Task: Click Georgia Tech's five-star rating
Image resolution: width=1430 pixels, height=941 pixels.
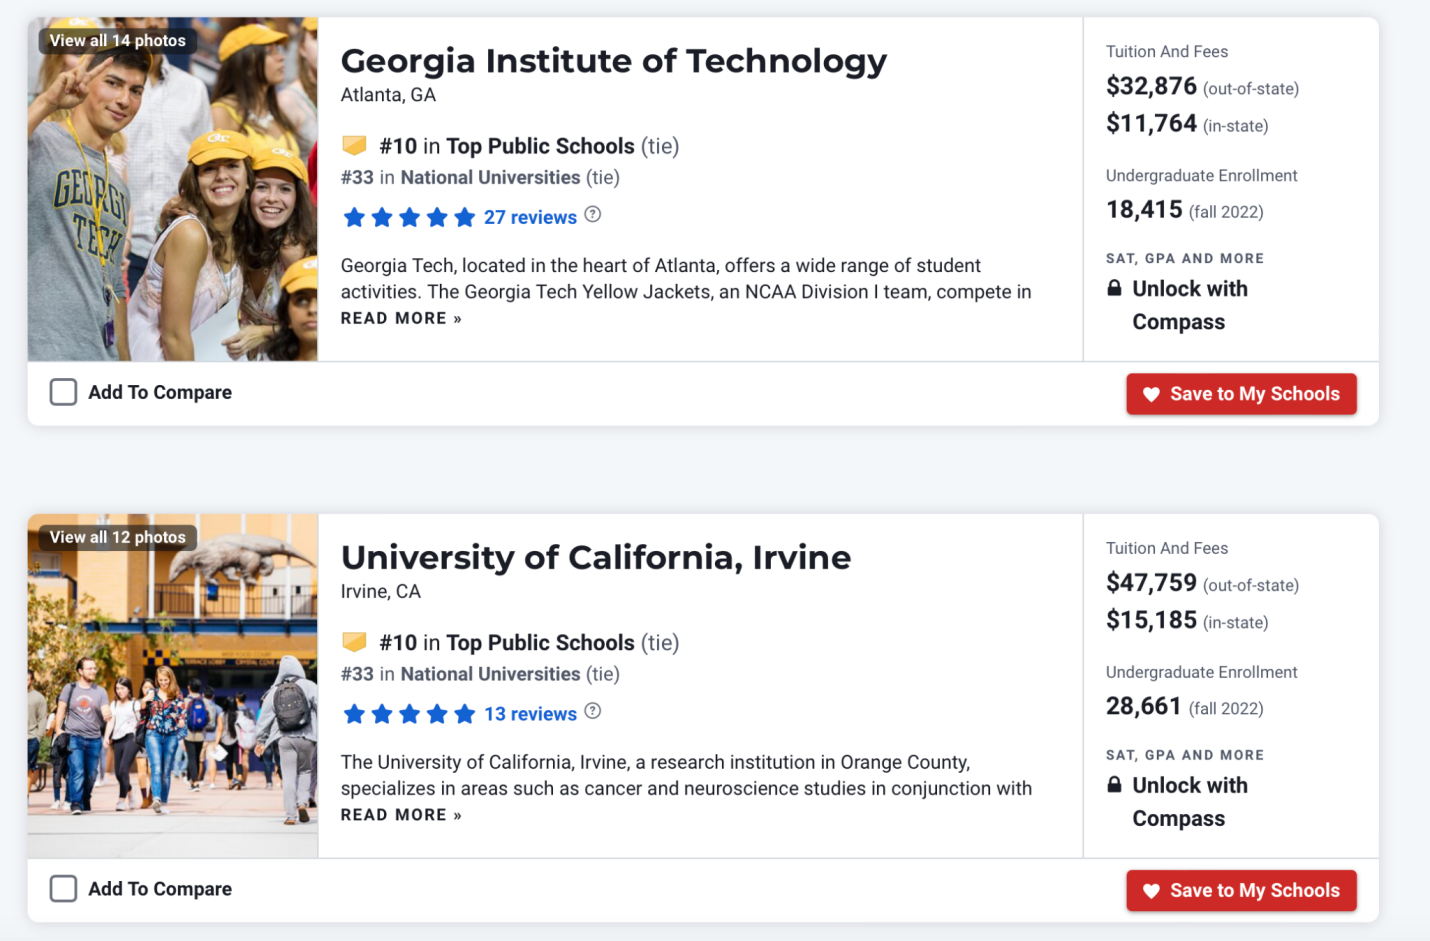Action: pyautogui.click(x=409, y=217)
